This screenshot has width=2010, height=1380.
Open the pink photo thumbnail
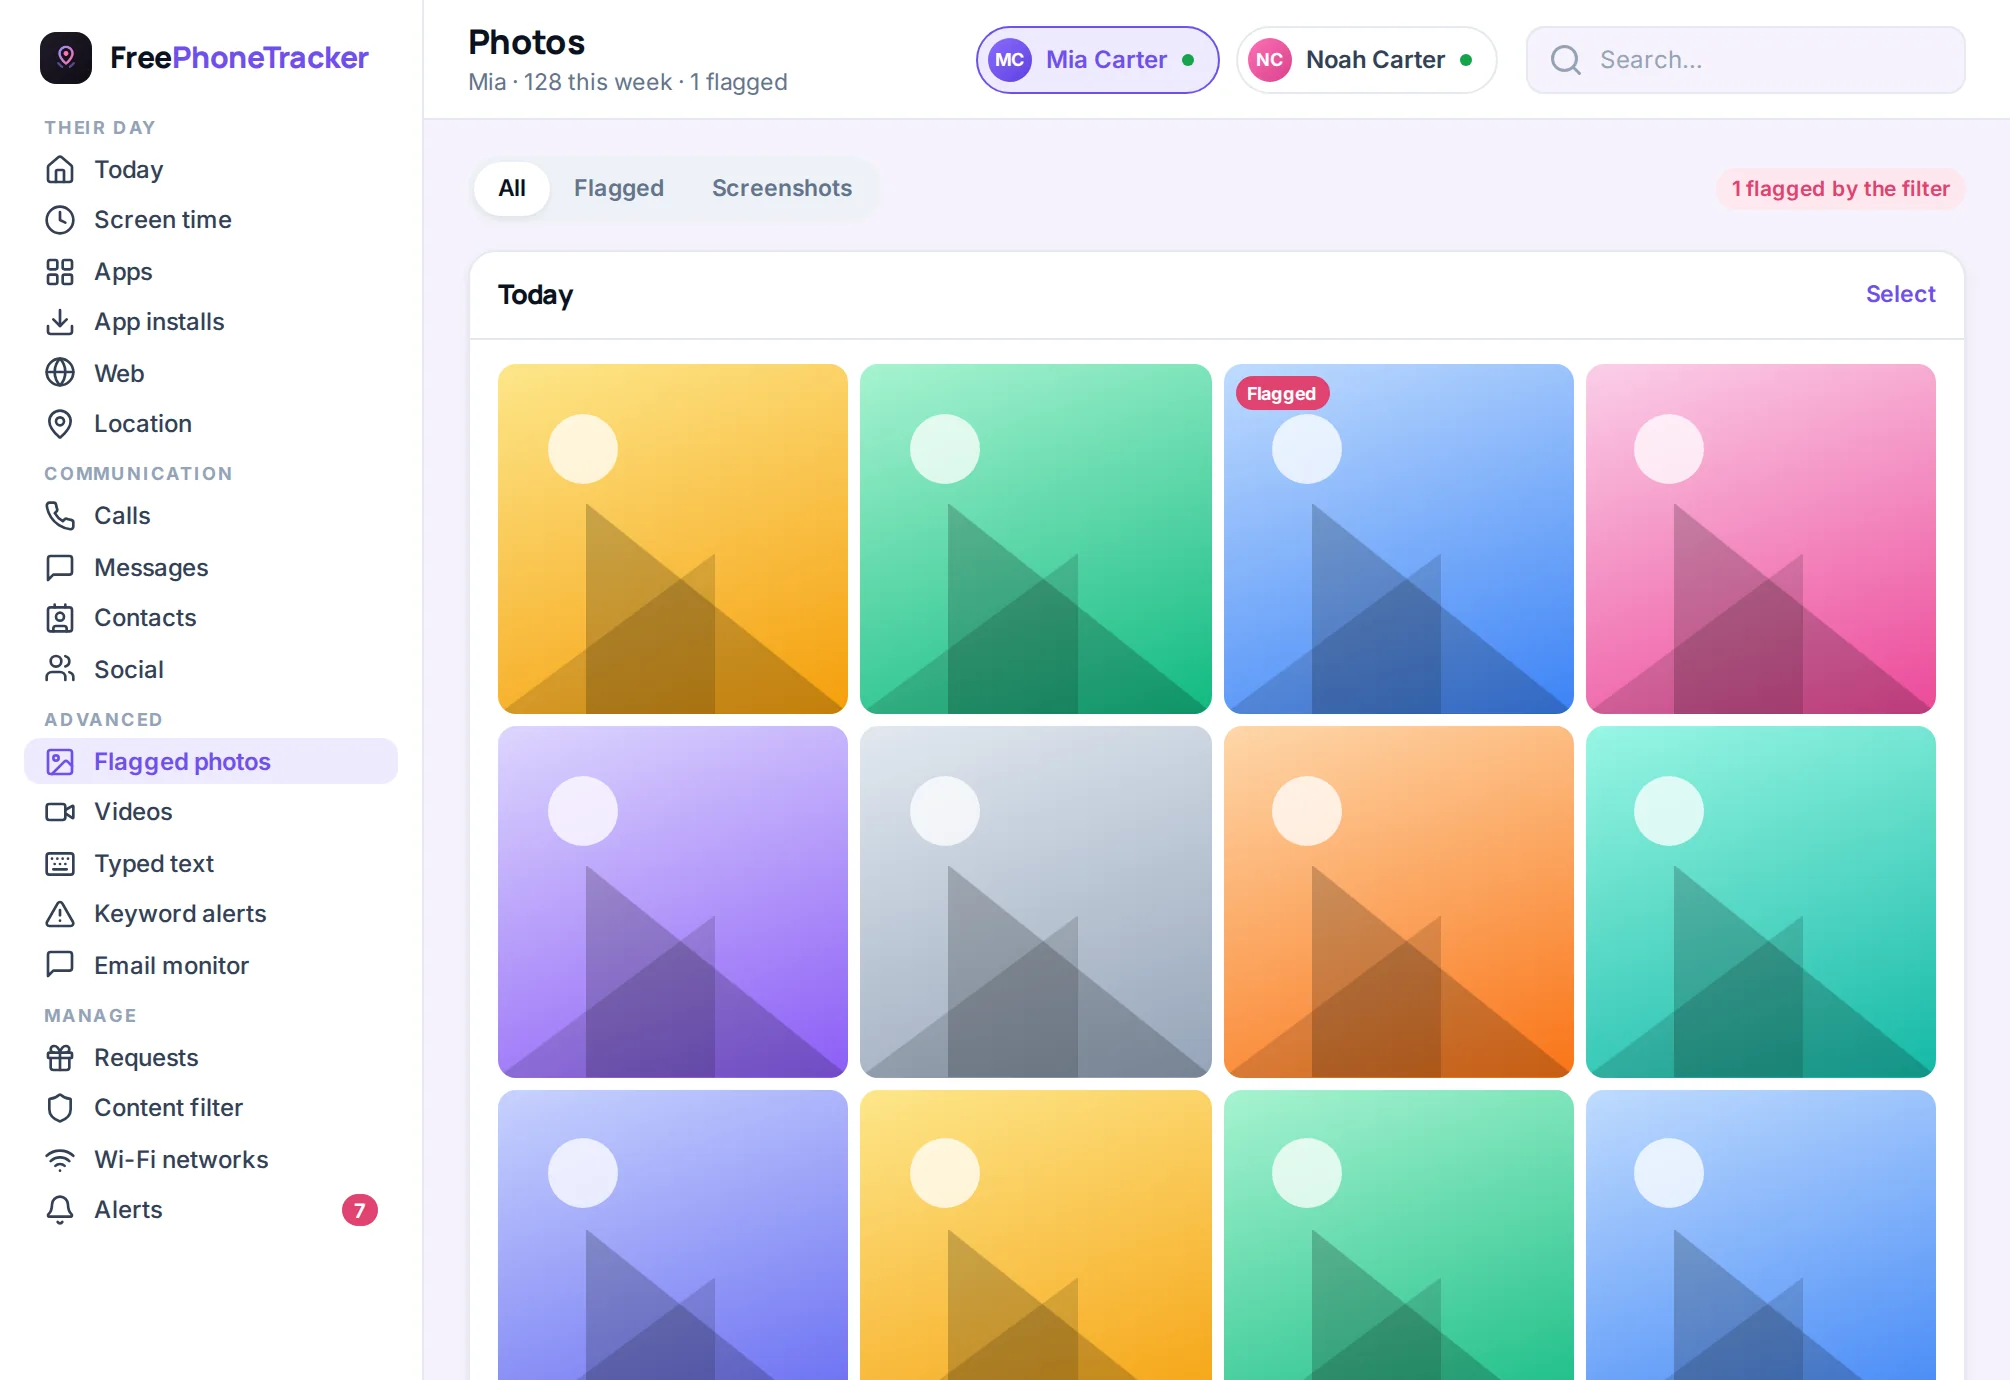(x=1761, y=539)
